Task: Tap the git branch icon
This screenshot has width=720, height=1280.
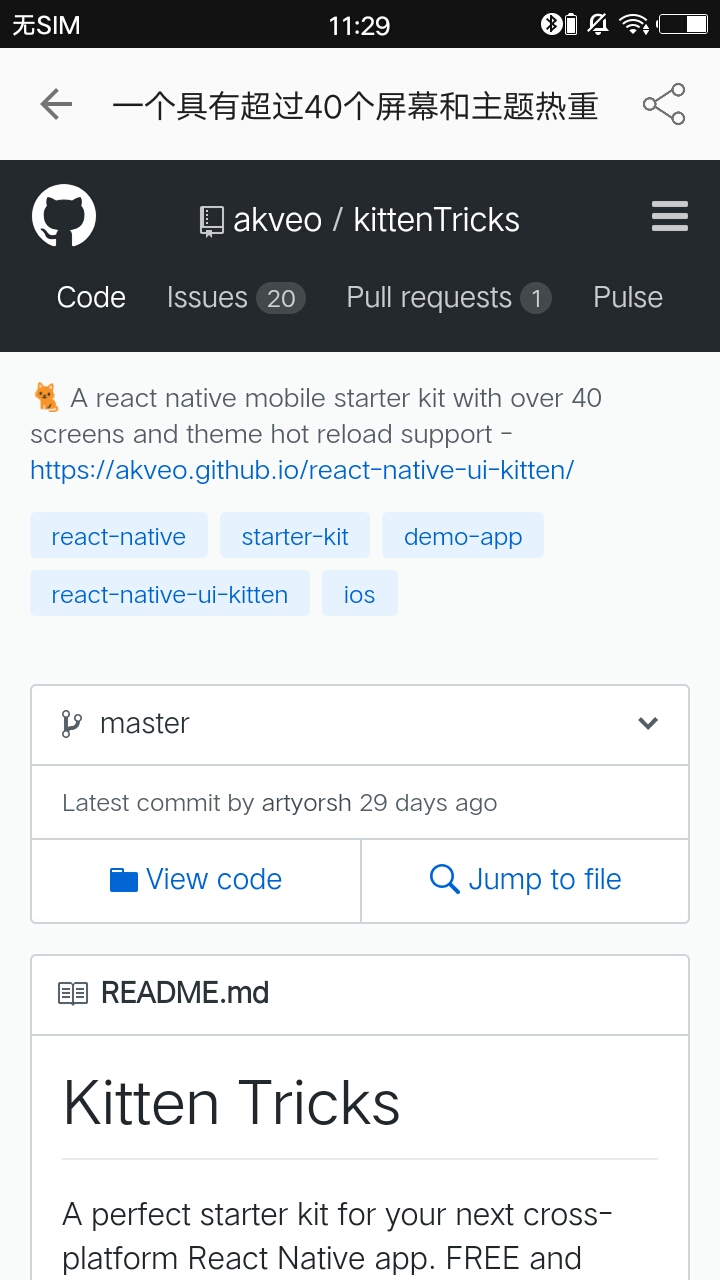Action: coord(71,724)
